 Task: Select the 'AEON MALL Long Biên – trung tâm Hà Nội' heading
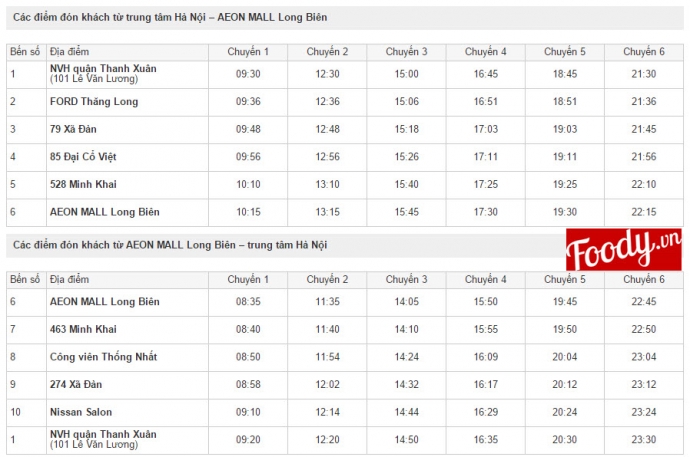[x=170, y=245]
